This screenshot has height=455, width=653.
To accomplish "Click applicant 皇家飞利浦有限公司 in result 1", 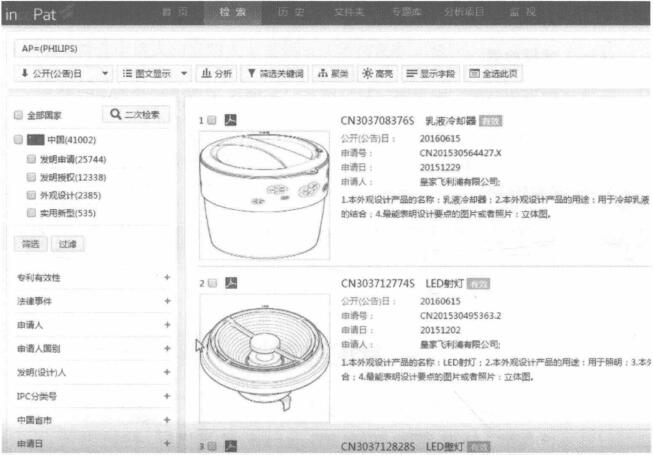I will pyautogui.click(x=460, y=182).
